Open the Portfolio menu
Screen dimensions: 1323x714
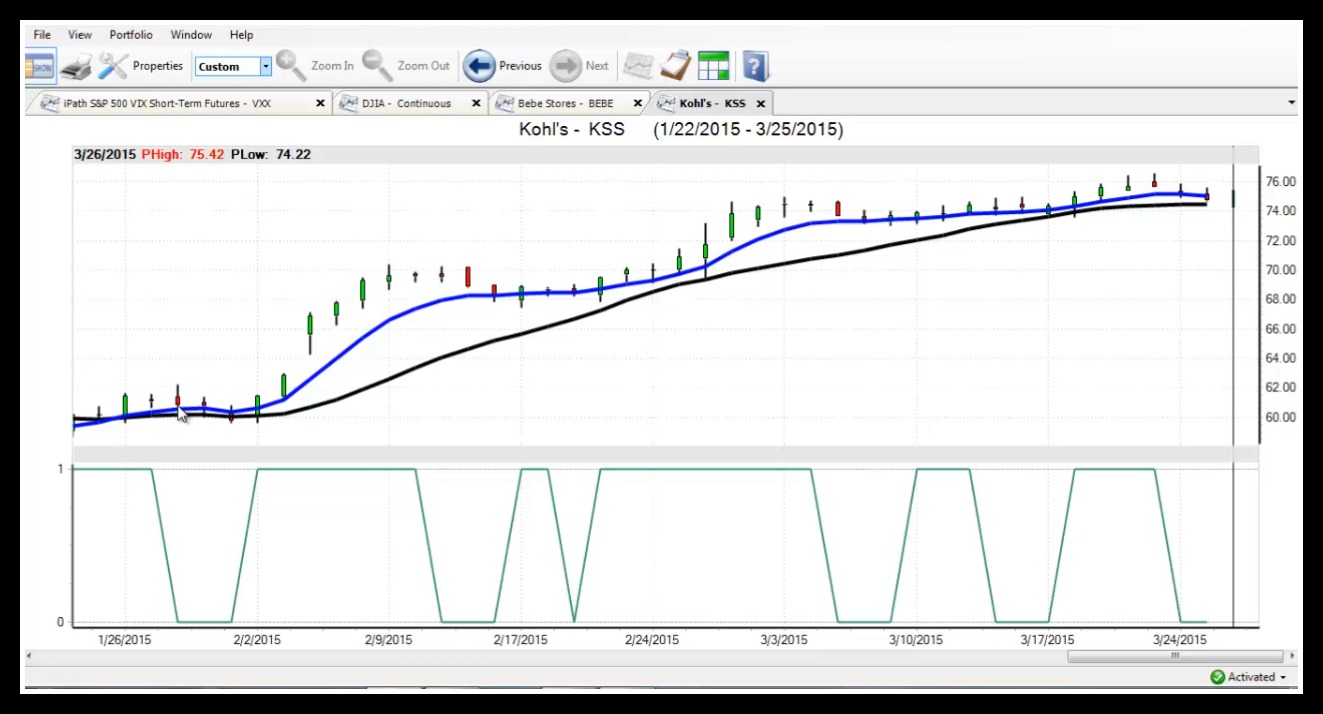[131, 35]
